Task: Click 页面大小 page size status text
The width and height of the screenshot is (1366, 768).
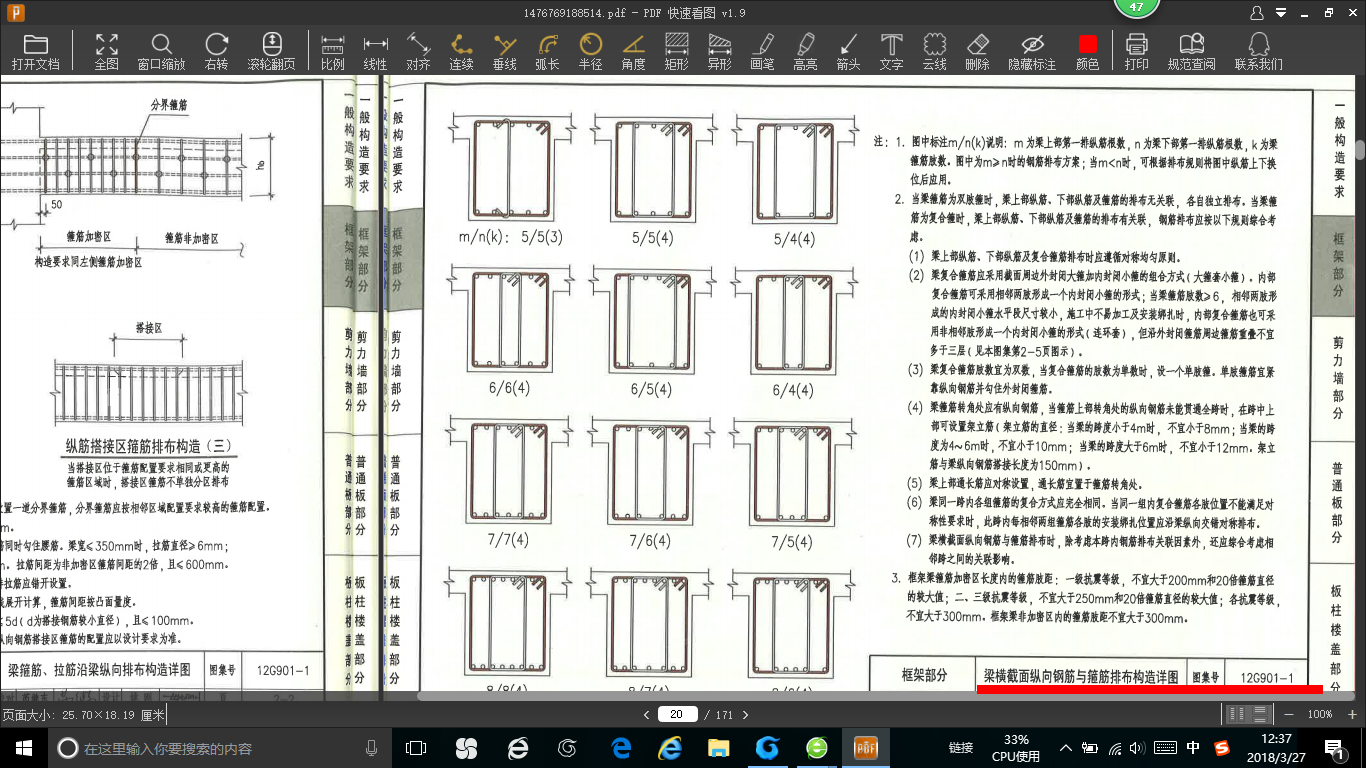Action: coord(83,715)
